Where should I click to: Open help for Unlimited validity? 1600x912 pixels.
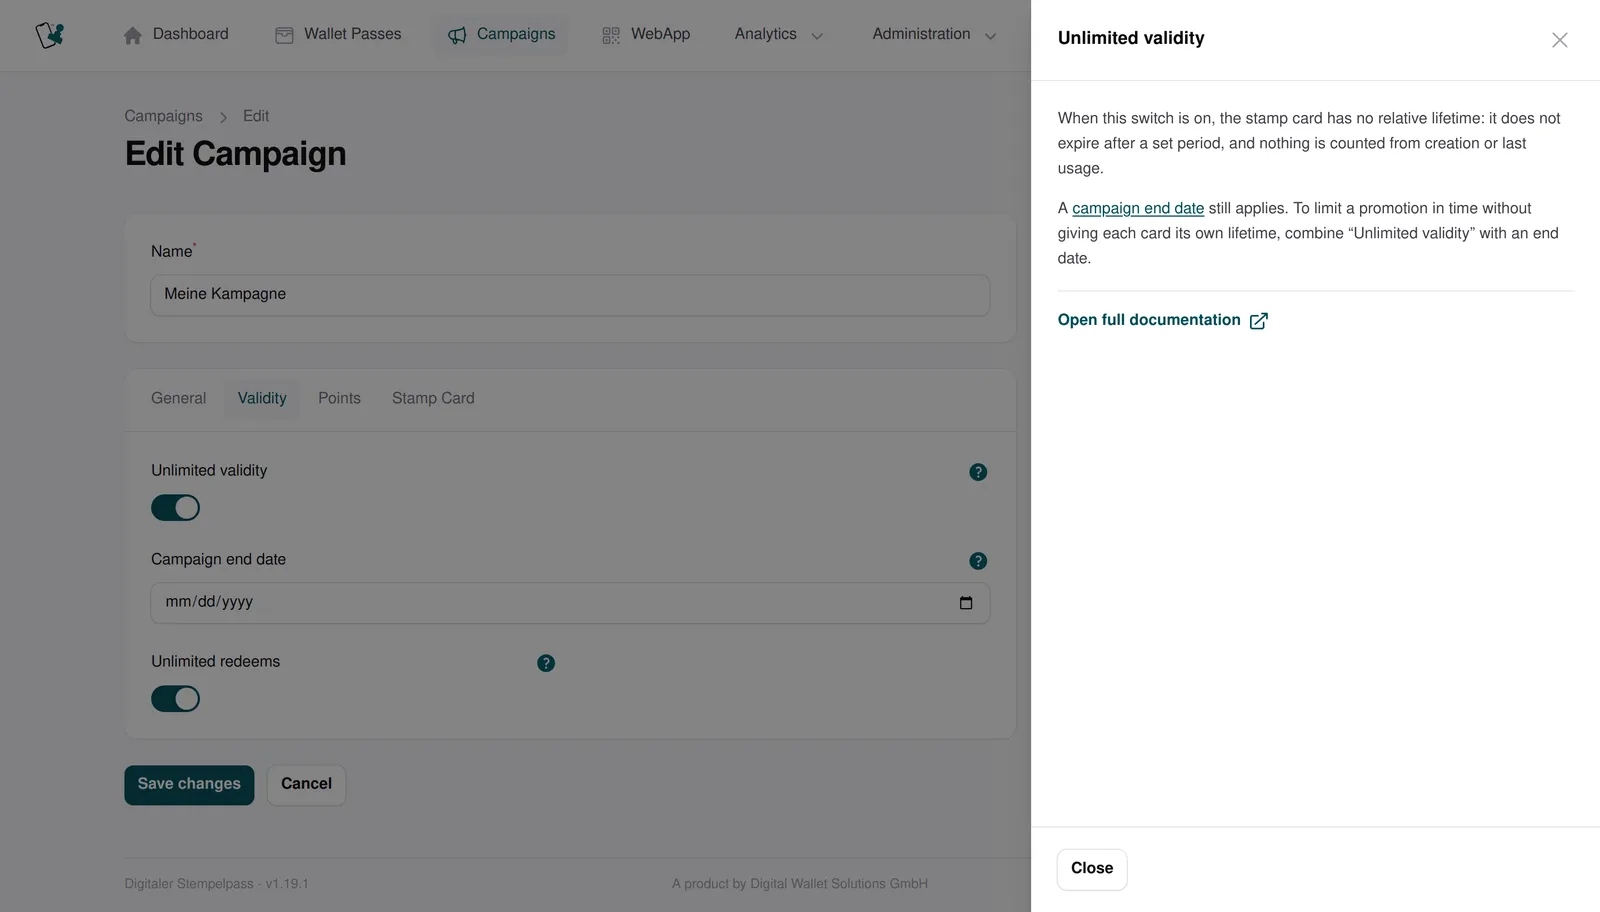978,472
